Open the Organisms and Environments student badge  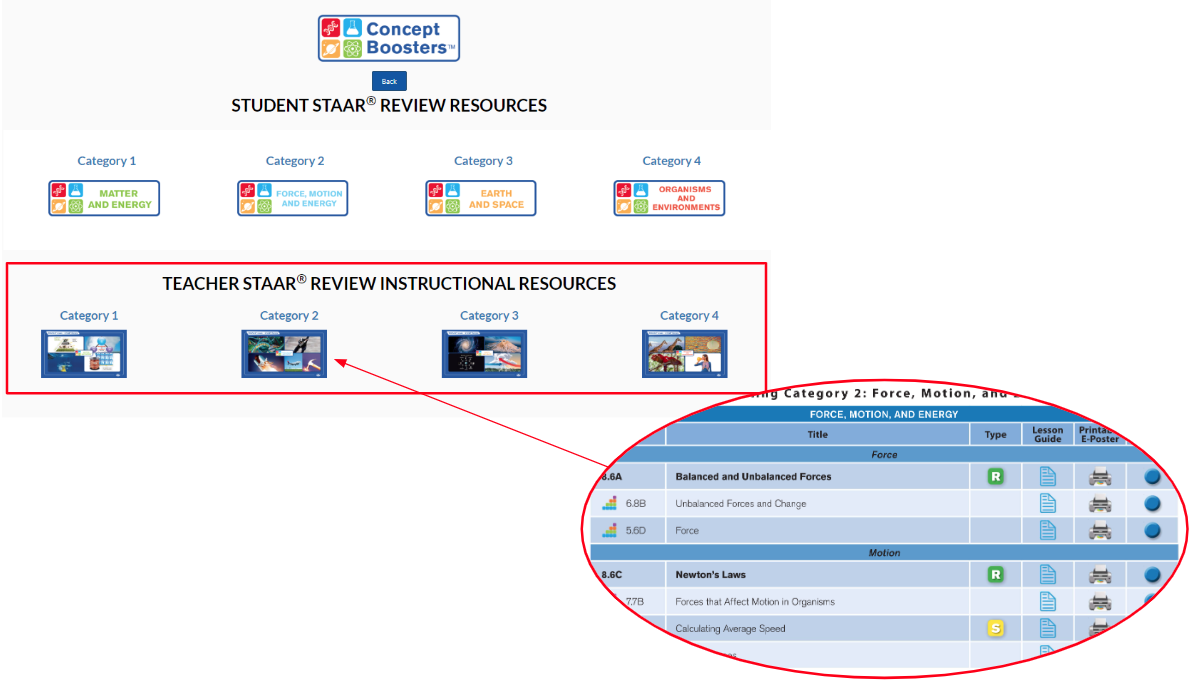click(669, 198)
